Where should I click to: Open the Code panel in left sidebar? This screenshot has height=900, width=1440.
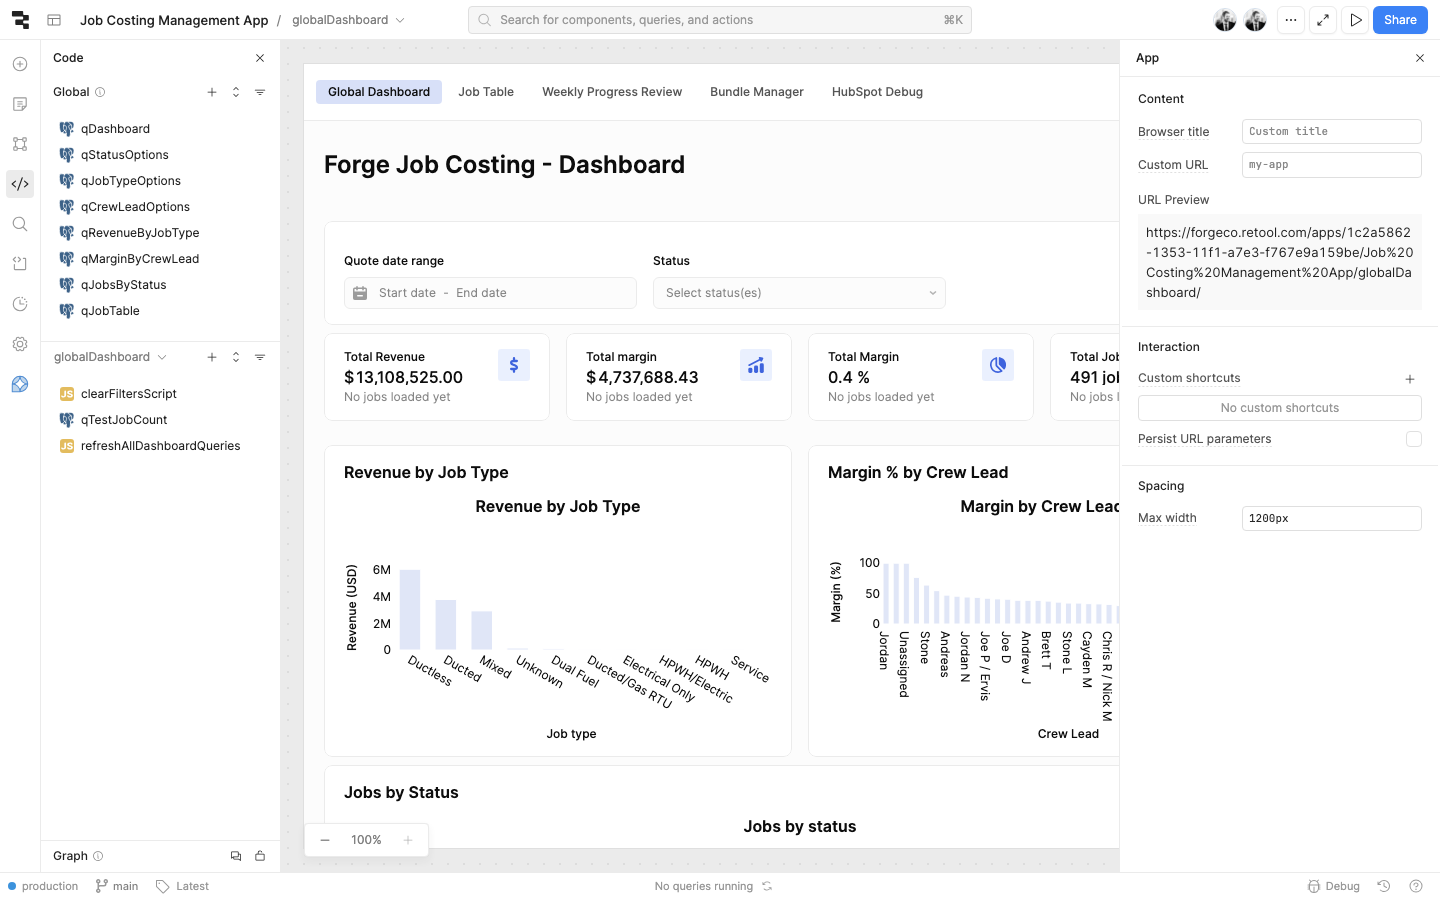20,184
